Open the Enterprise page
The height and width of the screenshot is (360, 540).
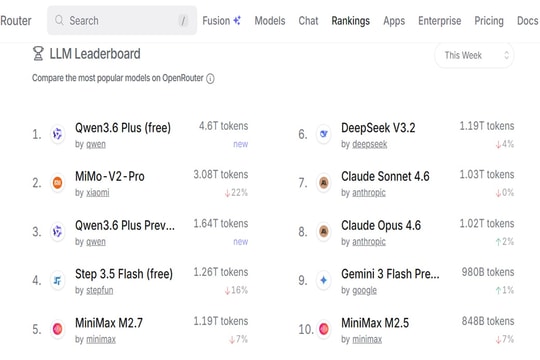coord(439,21)
